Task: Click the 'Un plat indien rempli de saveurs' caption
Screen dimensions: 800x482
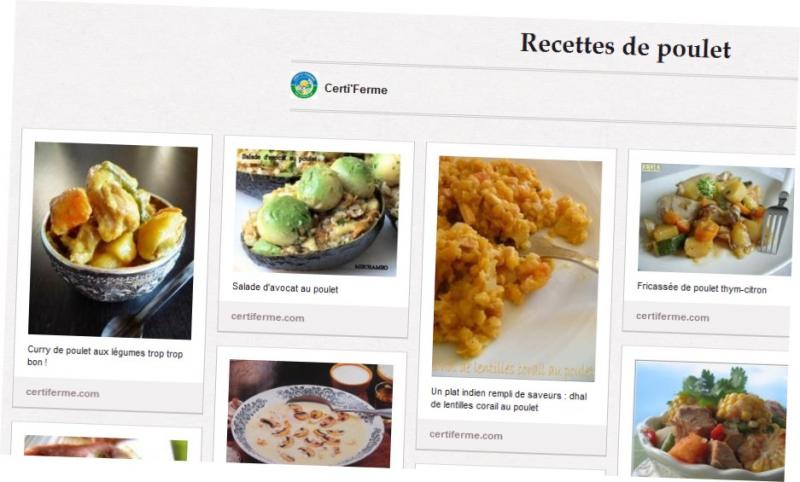Action: [508, 400]
